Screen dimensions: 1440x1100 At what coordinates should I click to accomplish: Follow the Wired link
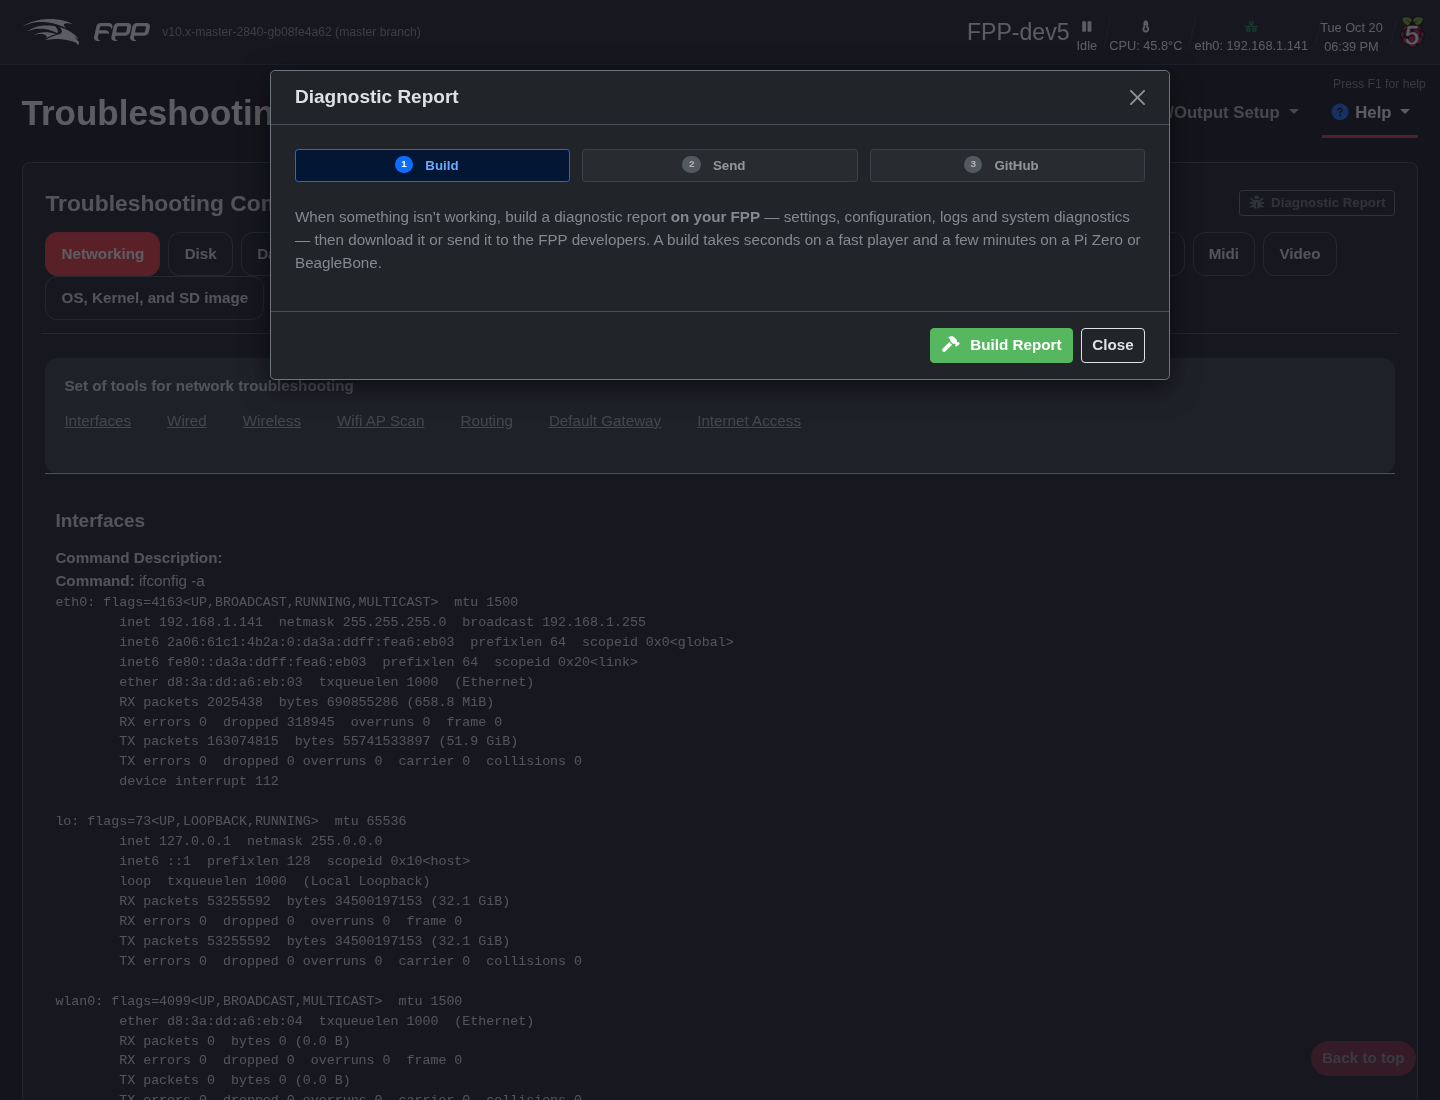tap(187, 421)
